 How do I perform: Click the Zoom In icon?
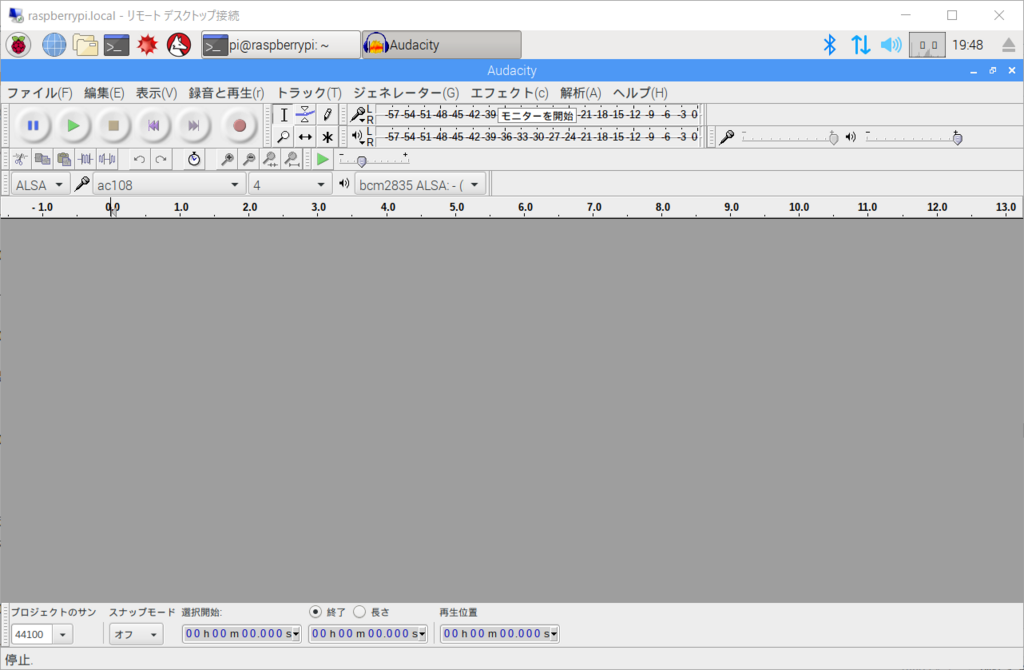227,159
